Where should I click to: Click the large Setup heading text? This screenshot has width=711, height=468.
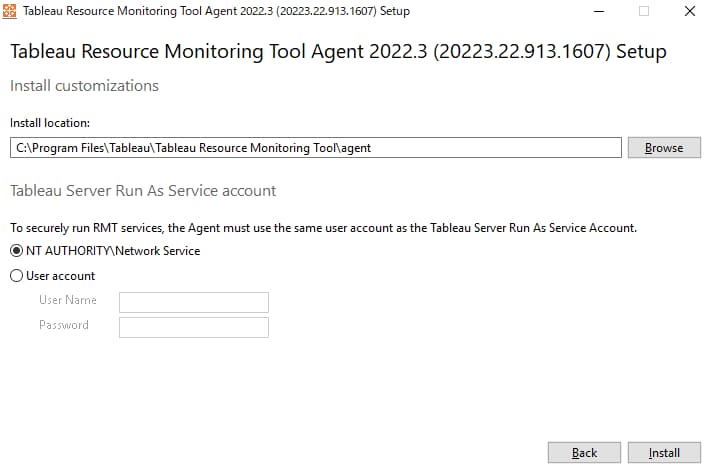click(x=338, y=51)
